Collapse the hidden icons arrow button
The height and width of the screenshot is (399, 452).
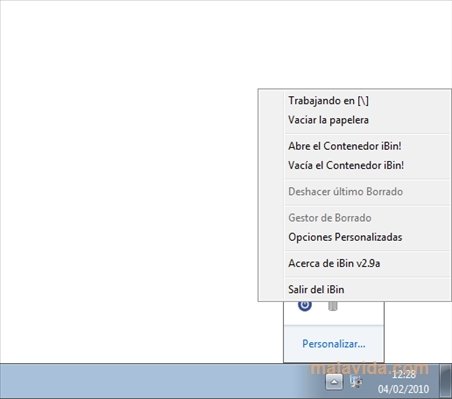tap(334, 381)
